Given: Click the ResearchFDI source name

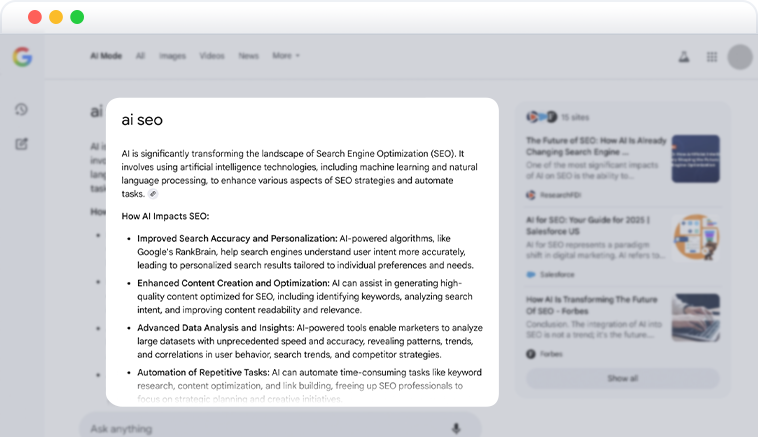Looking at the screenshot, I should [x=560, y=195].
